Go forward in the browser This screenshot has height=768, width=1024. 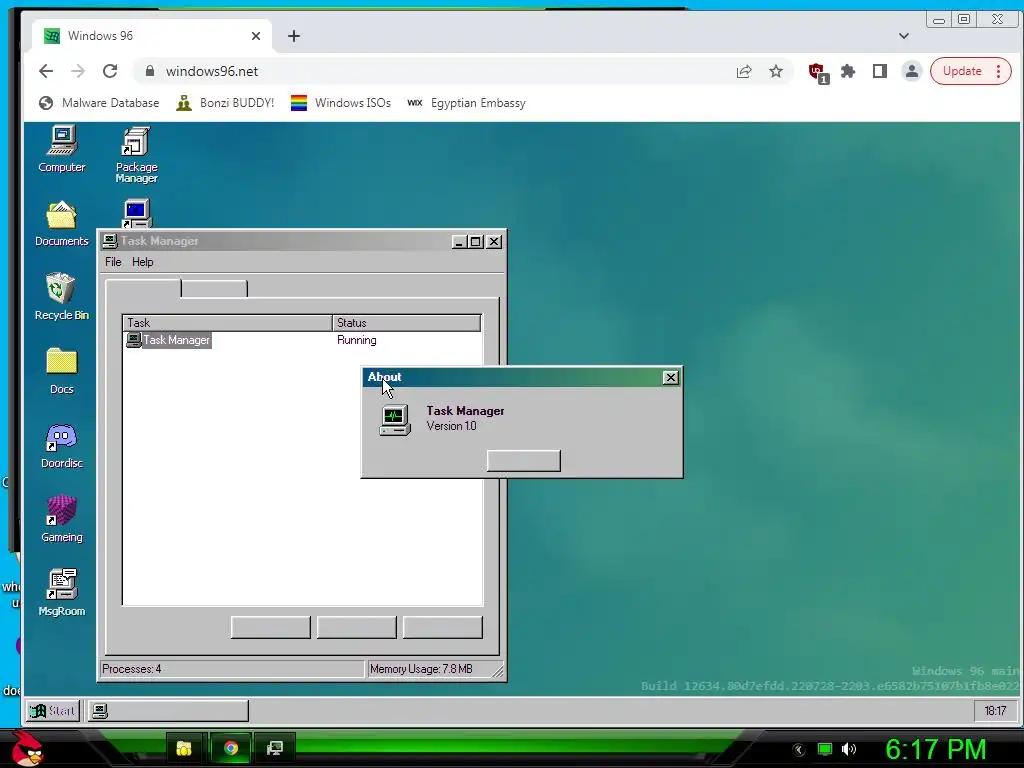[78, 71]
